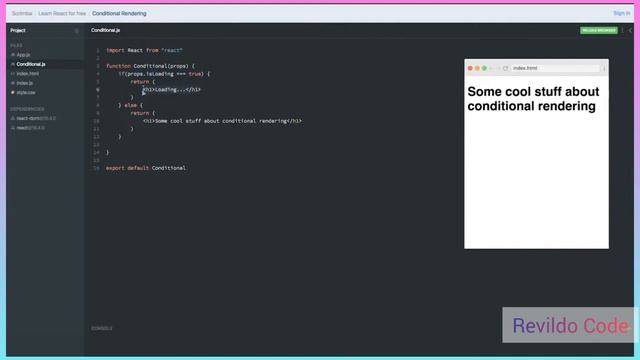This screenshot has height=360, width=640.
Task: Click Sign in at the top right
Action: [622, 13]
